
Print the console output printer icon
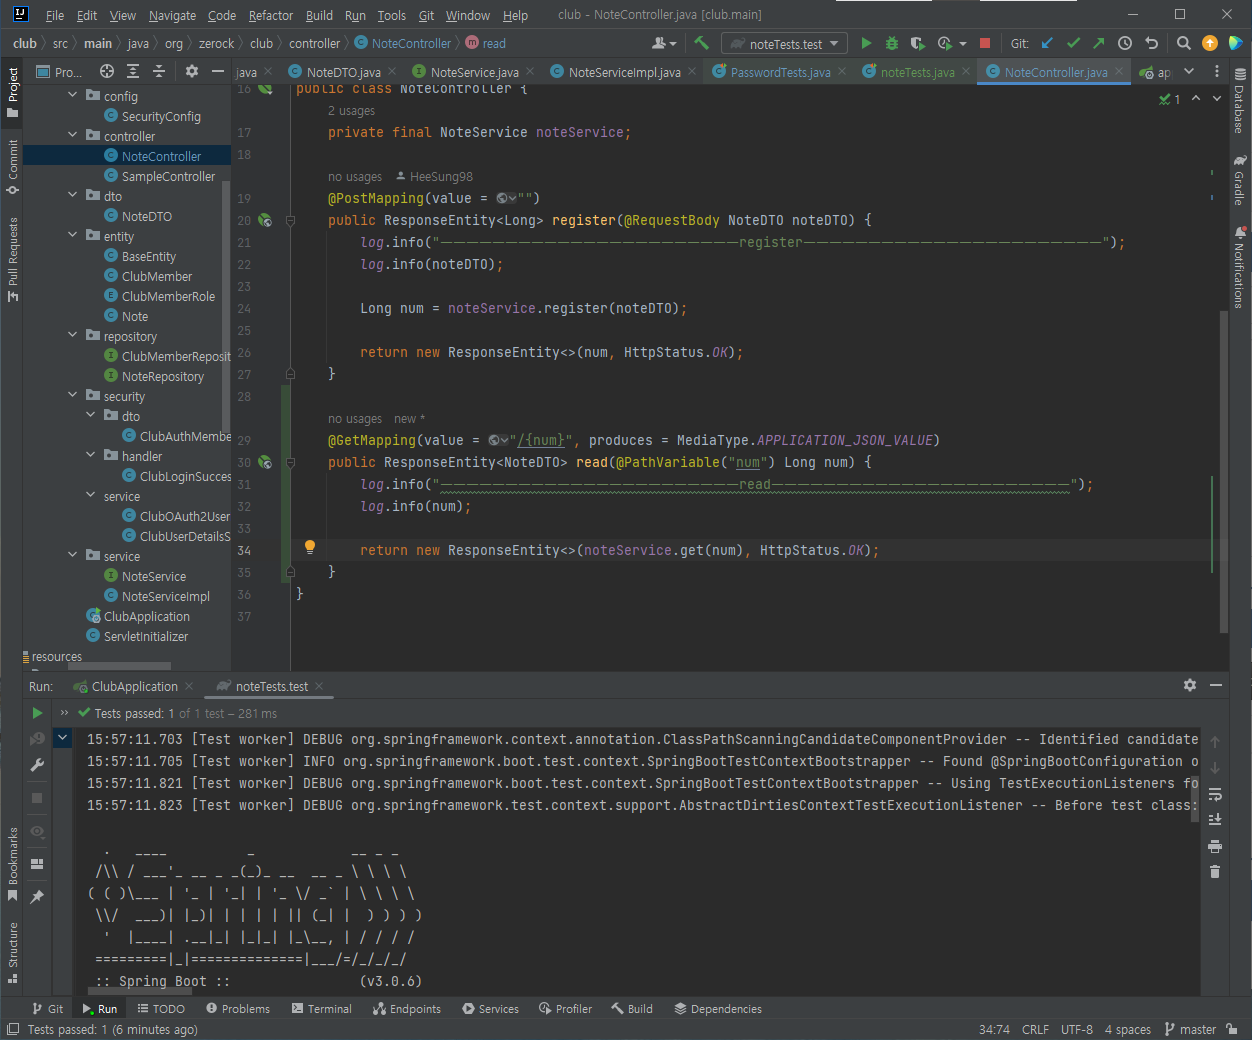pos(1215,846)
